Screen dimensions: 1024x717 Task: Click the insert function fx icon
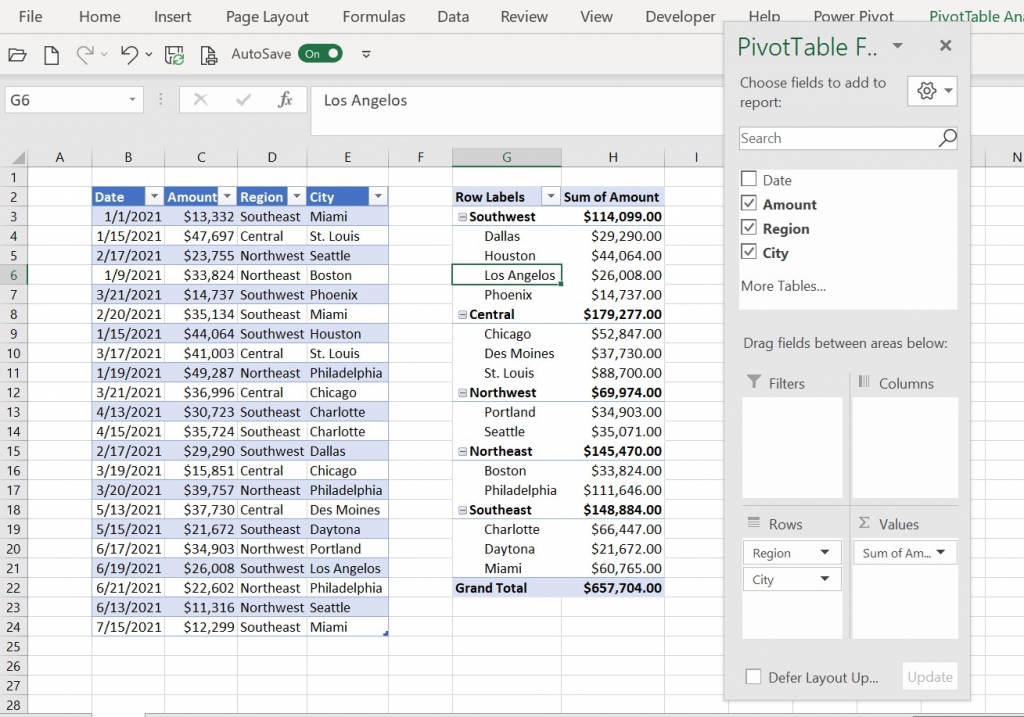(x=285, y=100)
